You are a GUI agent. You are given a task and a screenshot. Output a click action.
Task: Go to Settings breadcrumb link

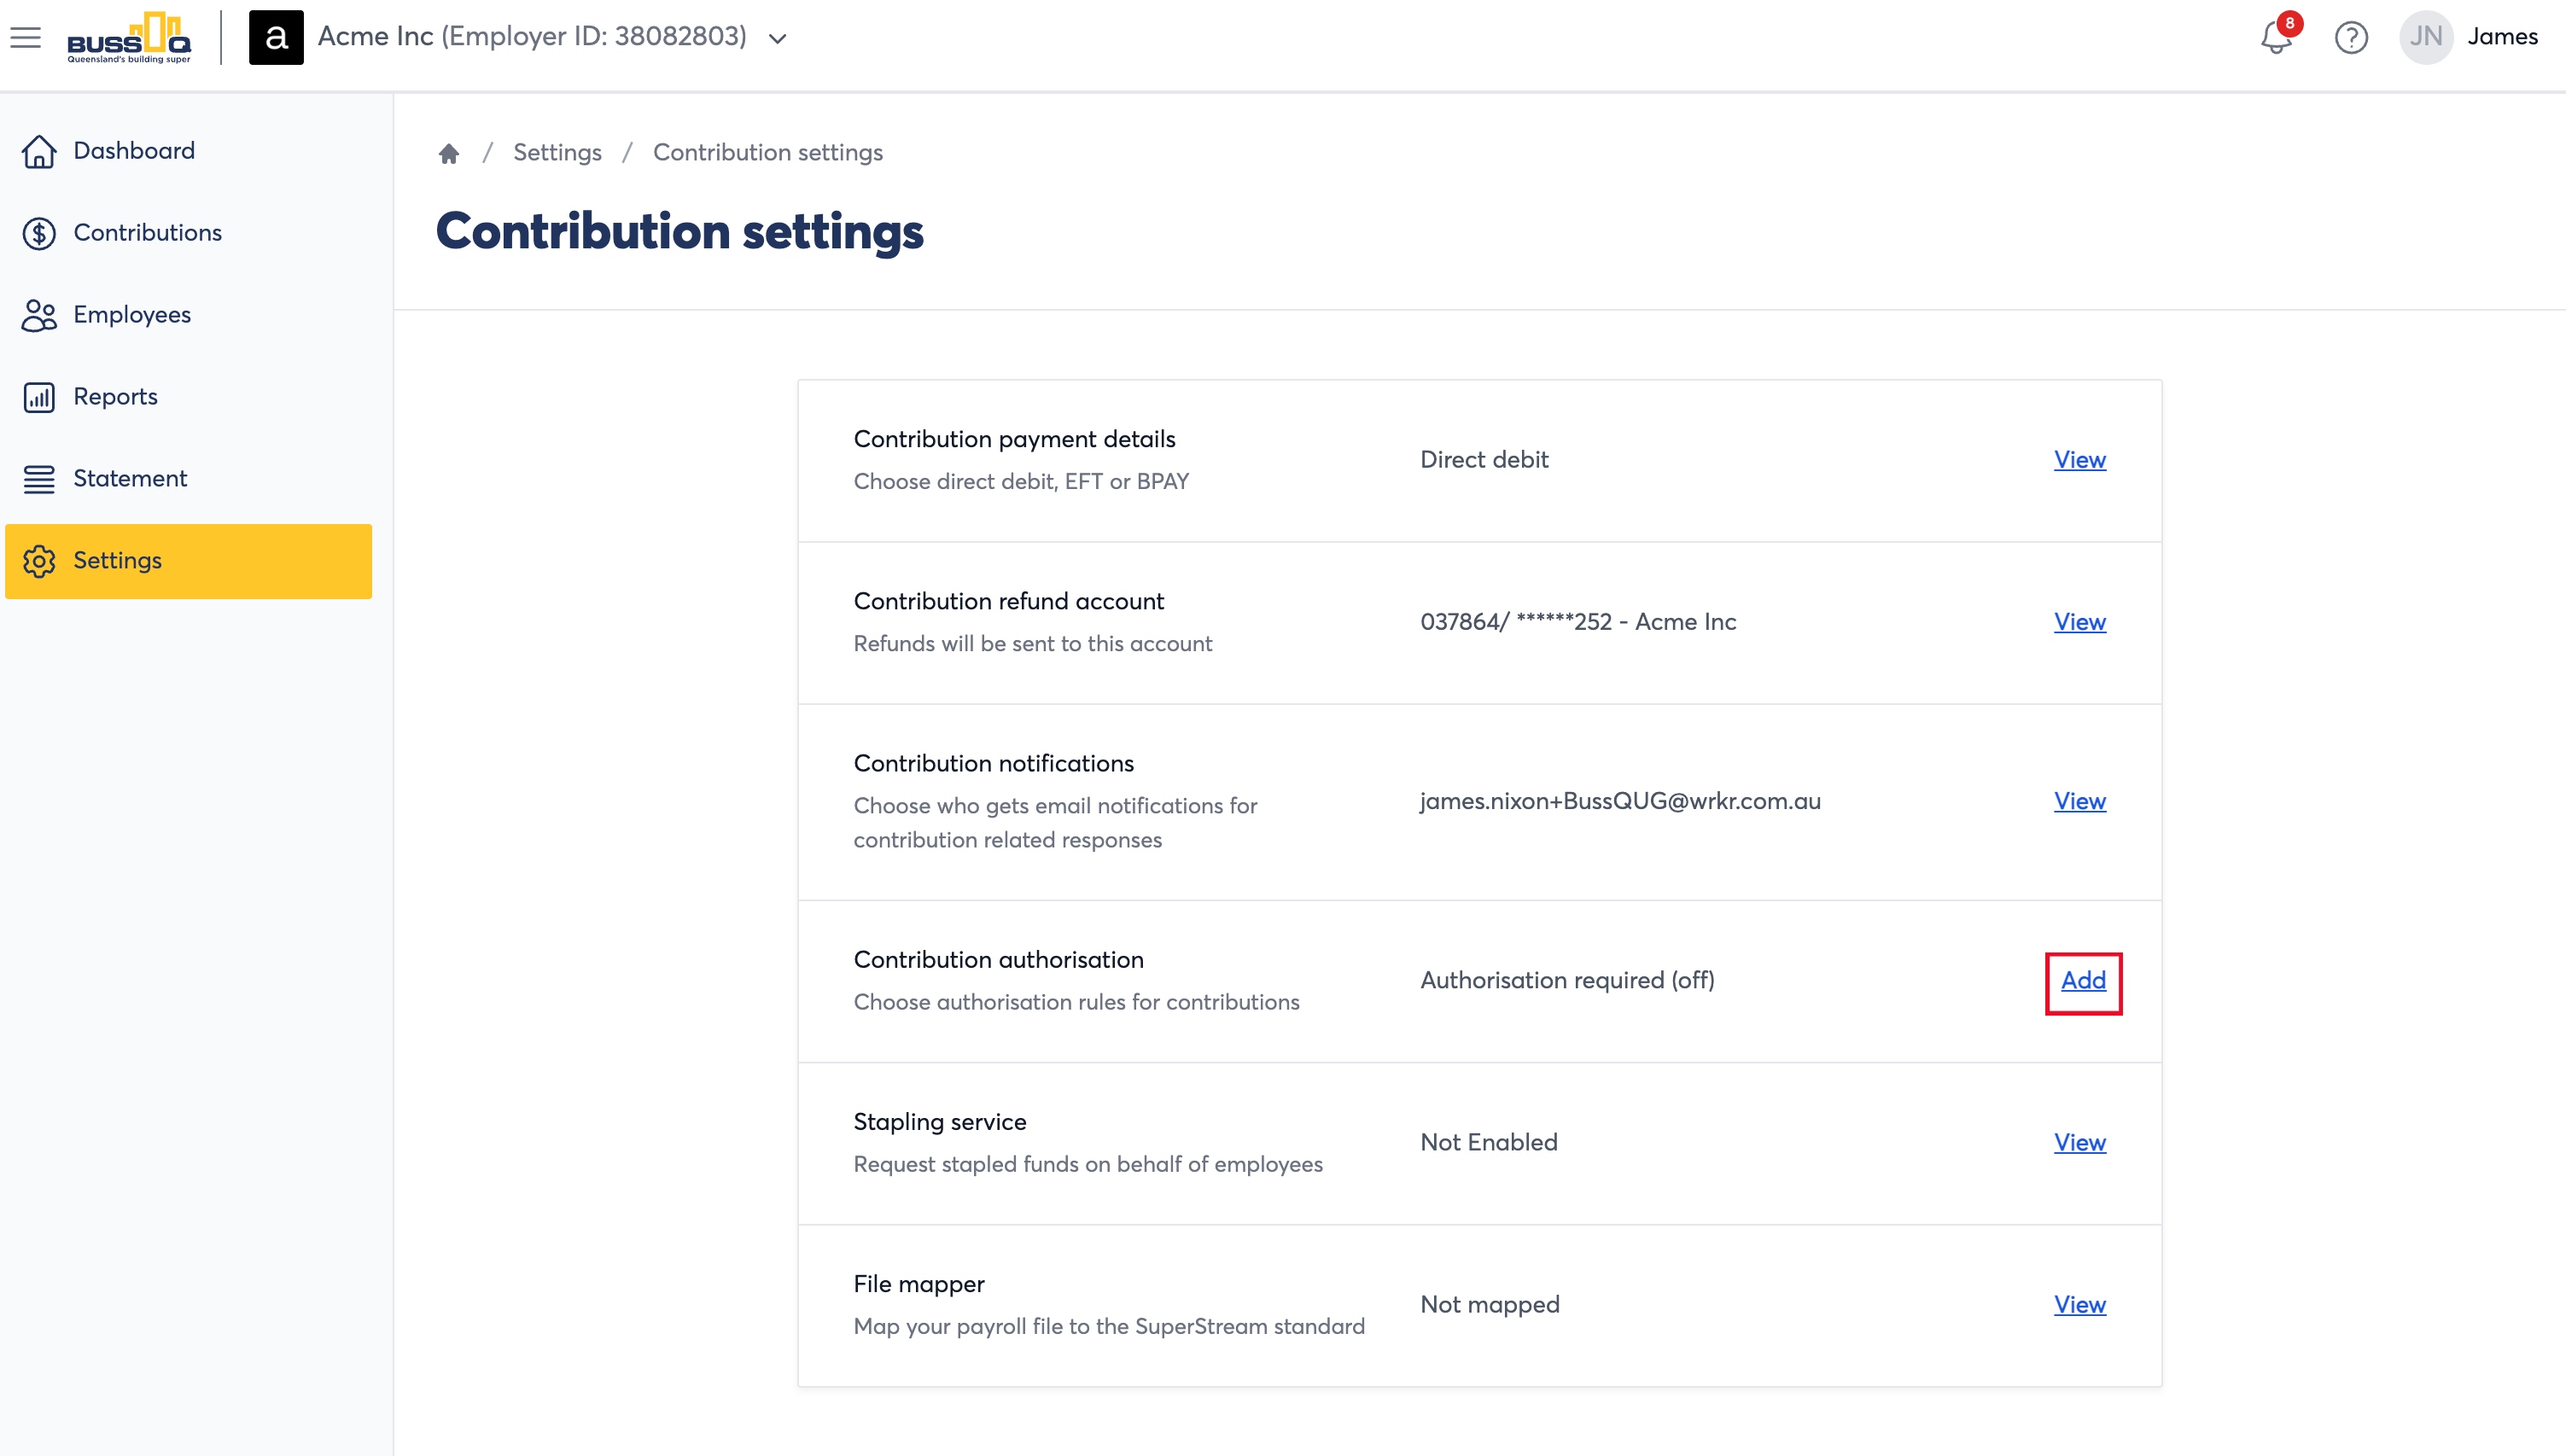pos(557,152)
